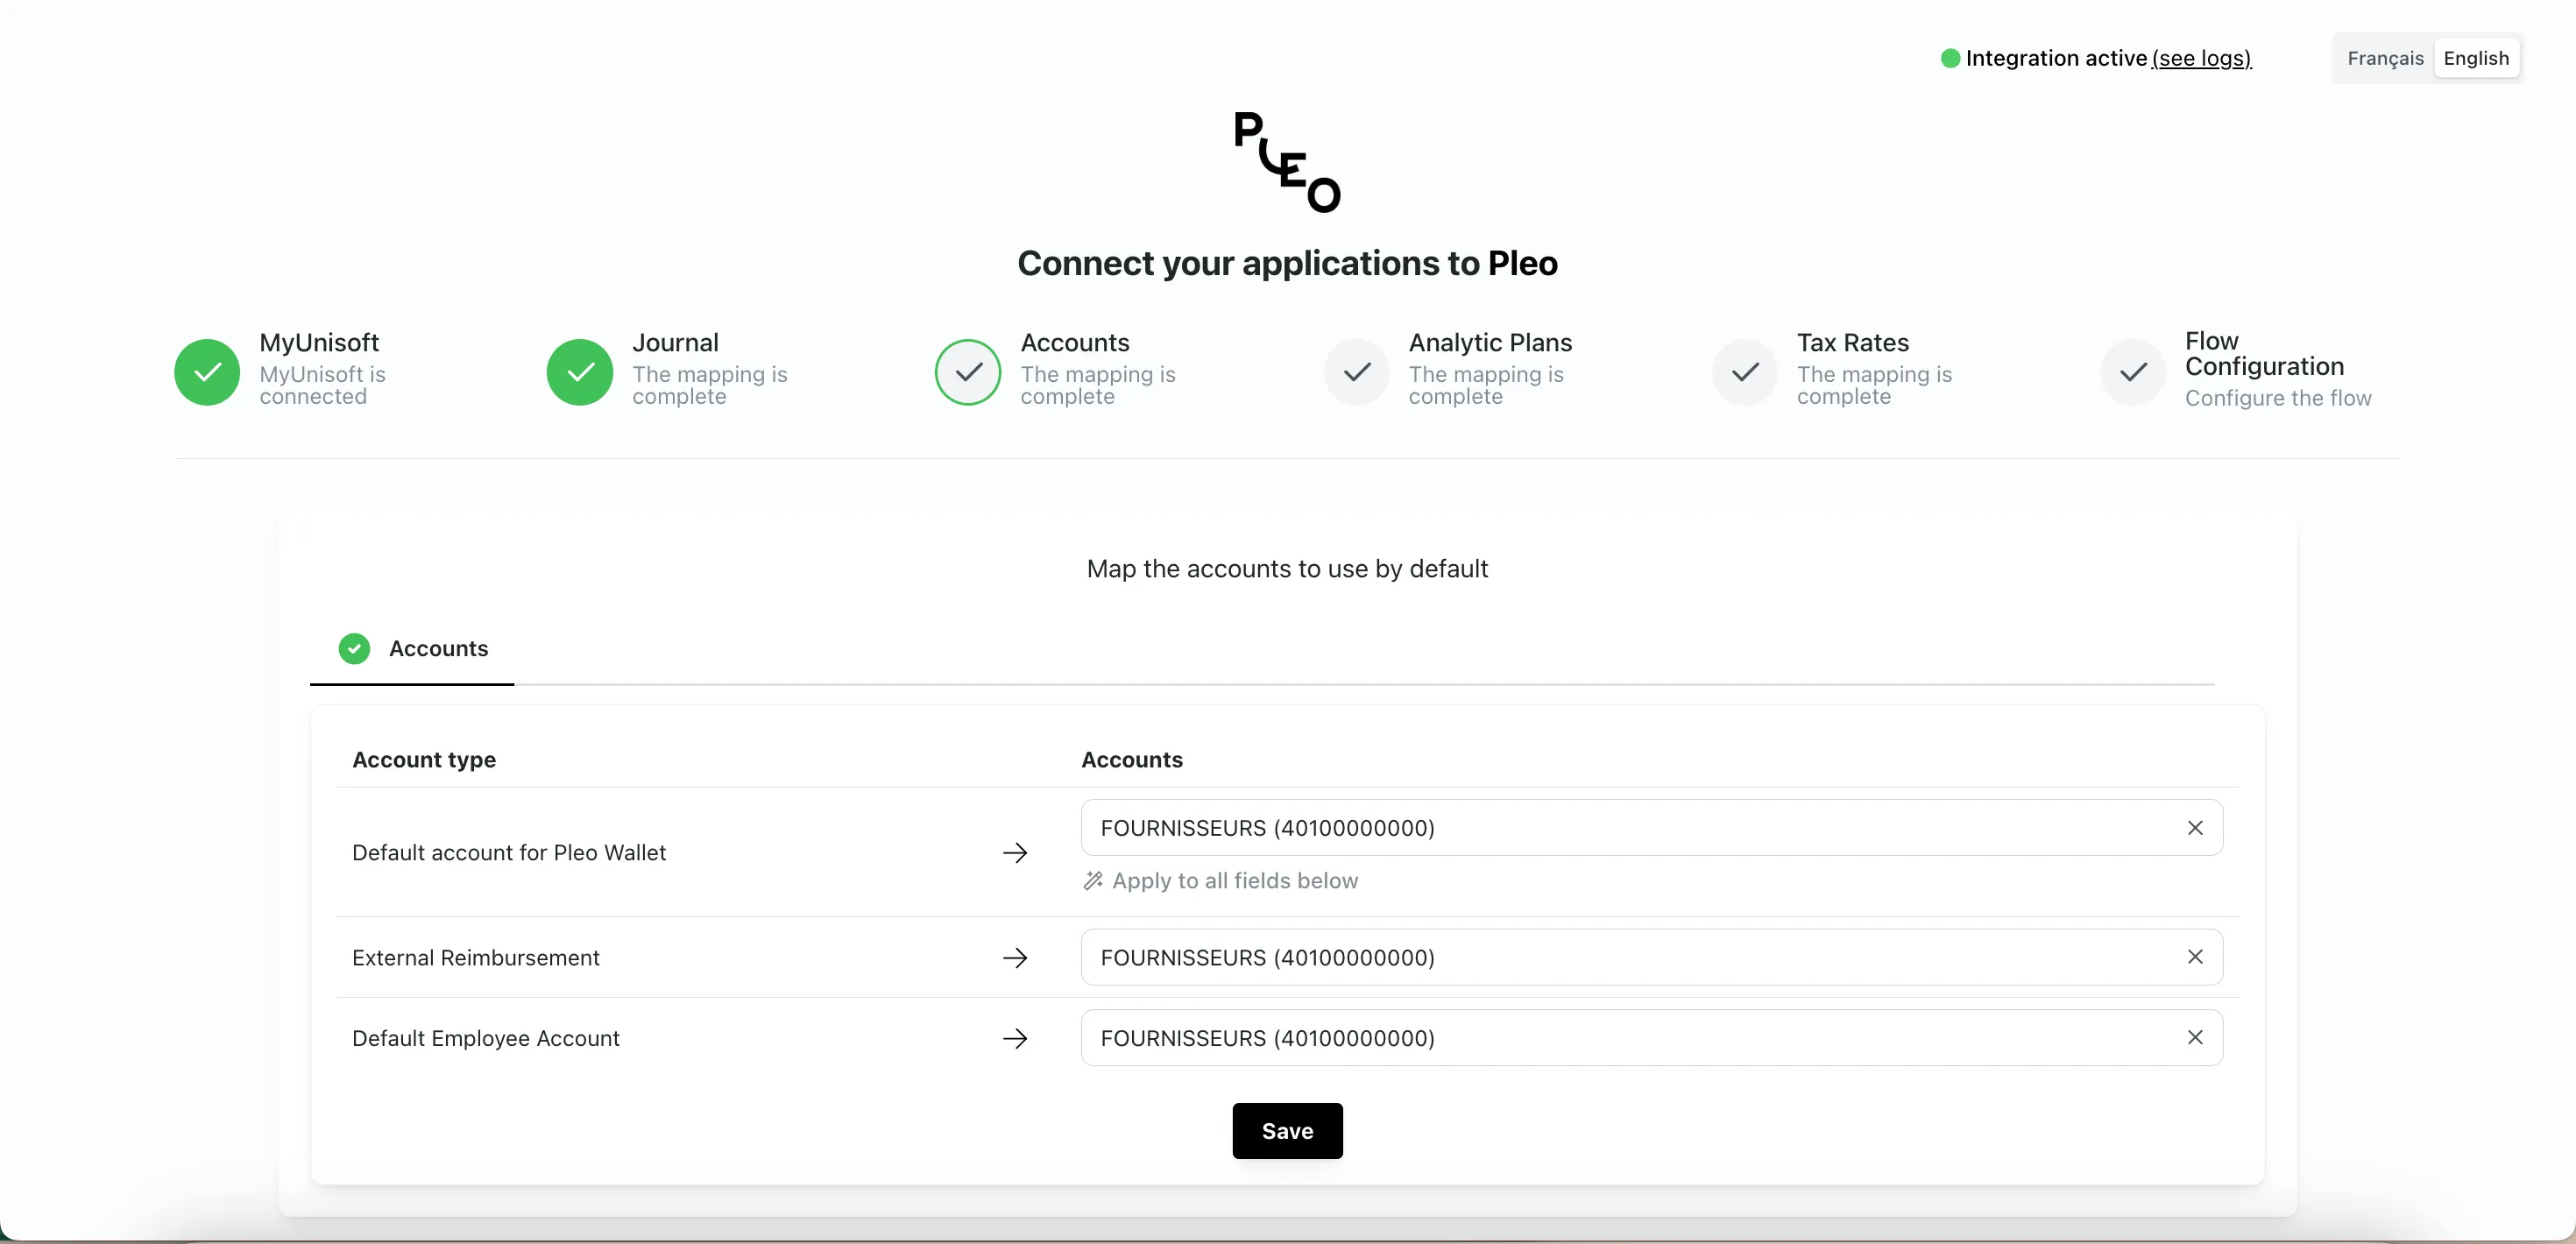Open the see logs link

[2201, 58]
